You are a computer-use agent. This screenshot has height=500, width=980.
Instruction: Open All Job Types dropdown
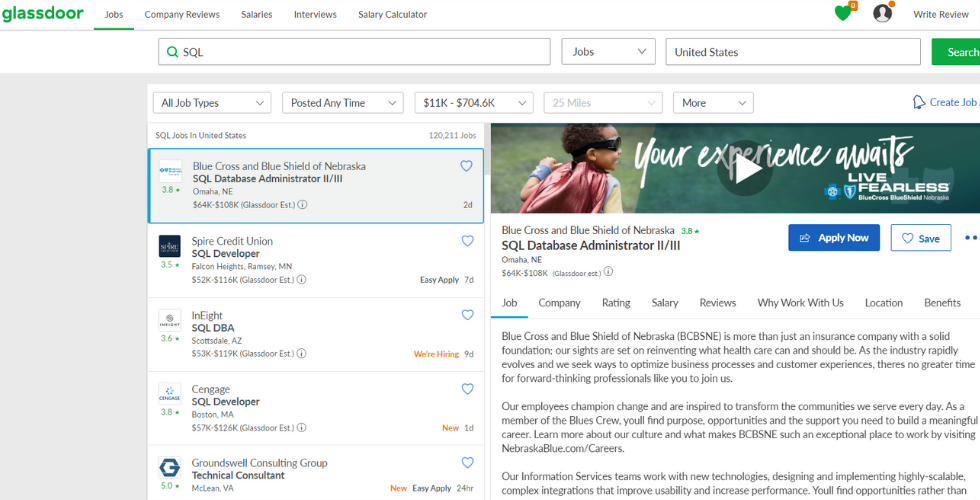[x=212, y=103]
